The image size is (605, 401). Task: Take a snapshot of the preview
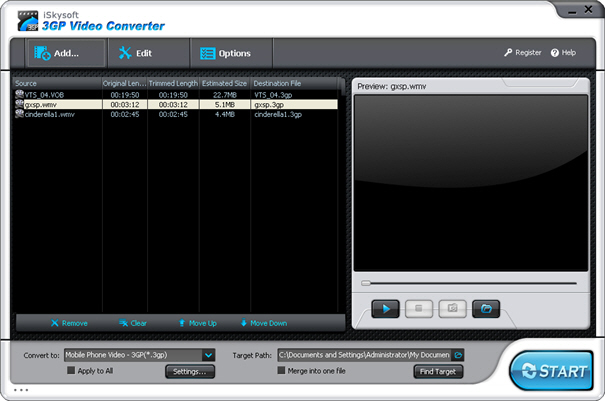pos(452,309)
